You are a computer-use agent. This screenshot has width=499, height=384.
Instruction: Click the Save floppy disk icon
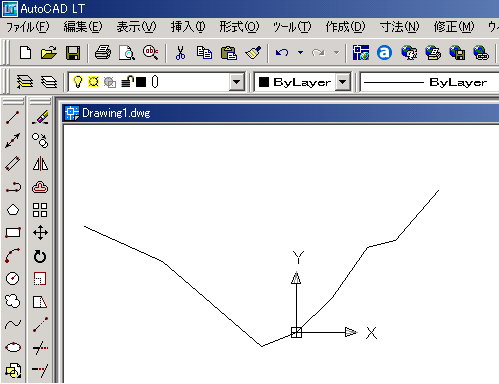(73, 53)
